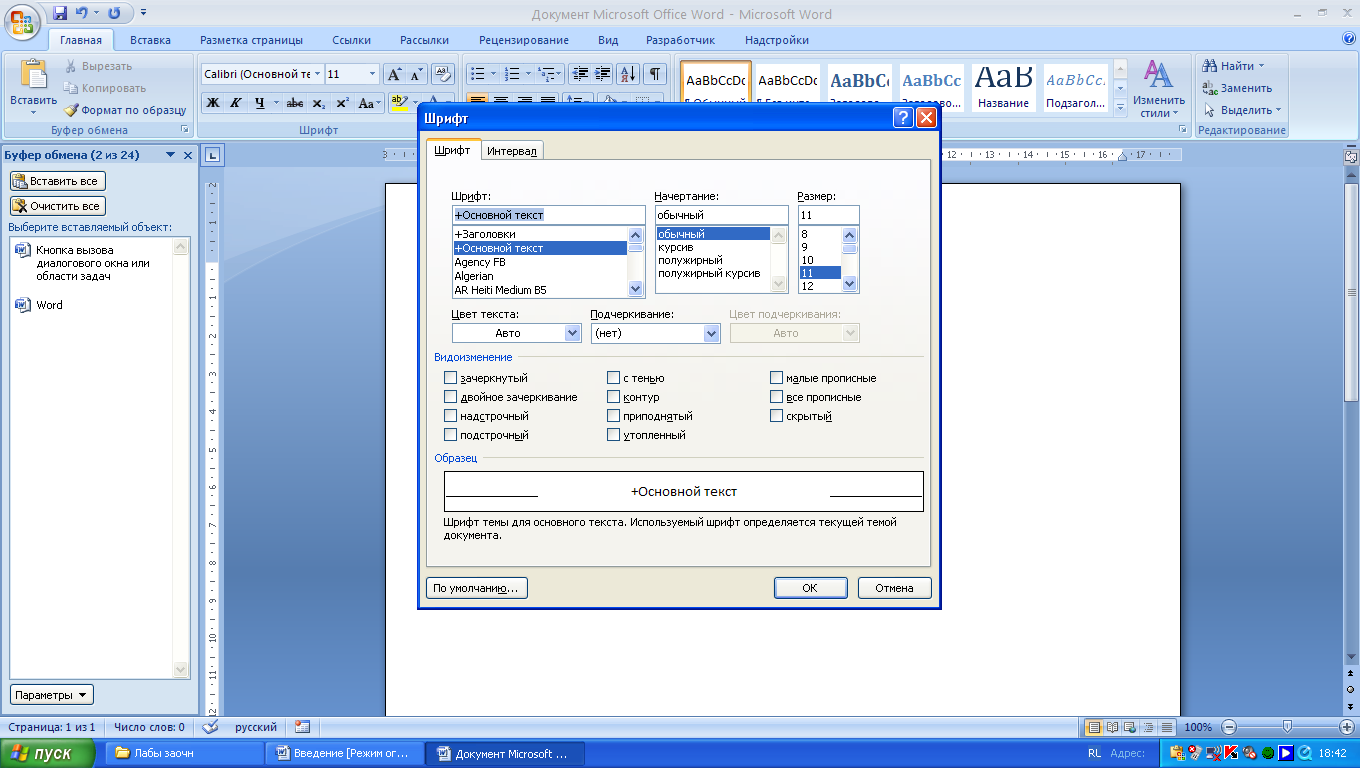Open the Ссылки ribbon tab
The image size is (1360, 768).
(351, 40)
